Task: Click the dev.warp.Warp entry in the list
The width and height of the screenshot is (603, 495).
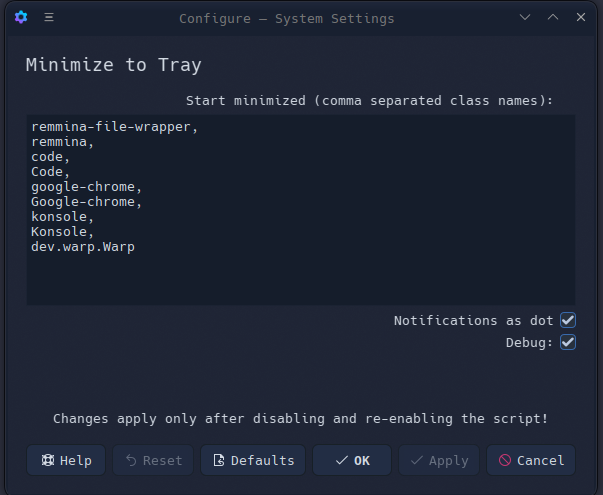Action: click(83, 247)
